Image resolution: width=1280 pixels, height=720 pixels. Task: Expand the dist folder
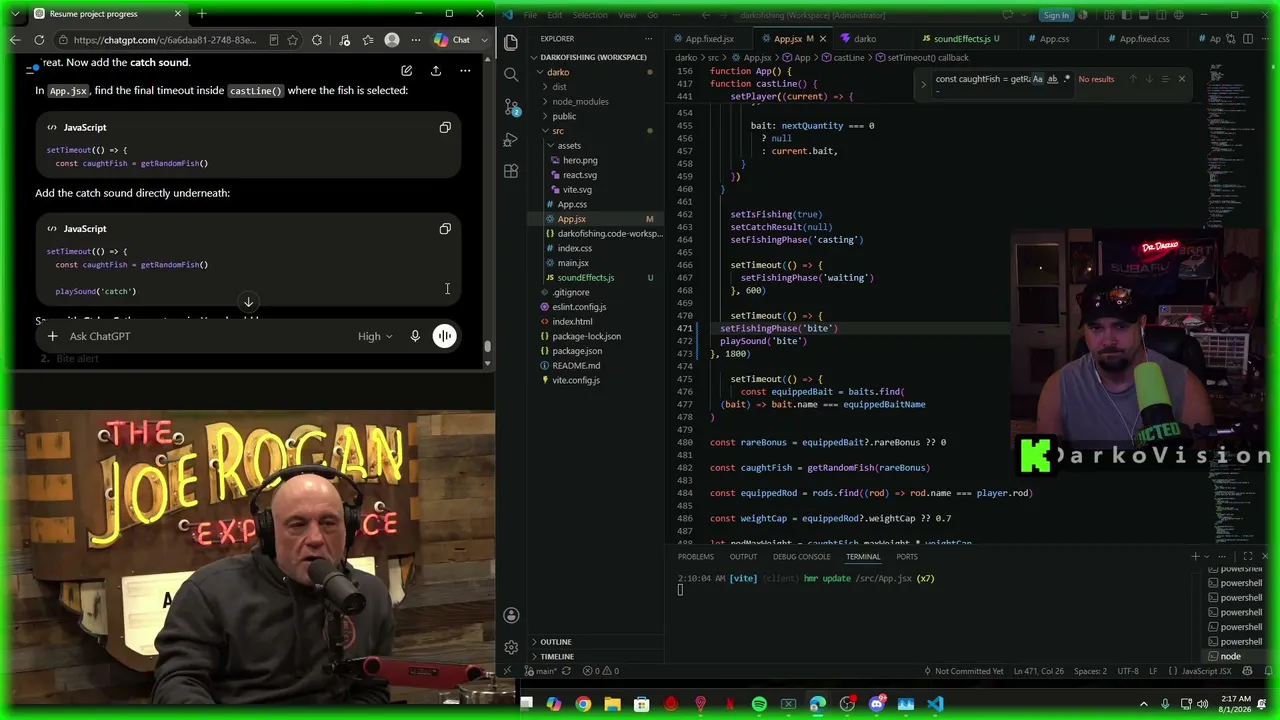coord(546,87)
